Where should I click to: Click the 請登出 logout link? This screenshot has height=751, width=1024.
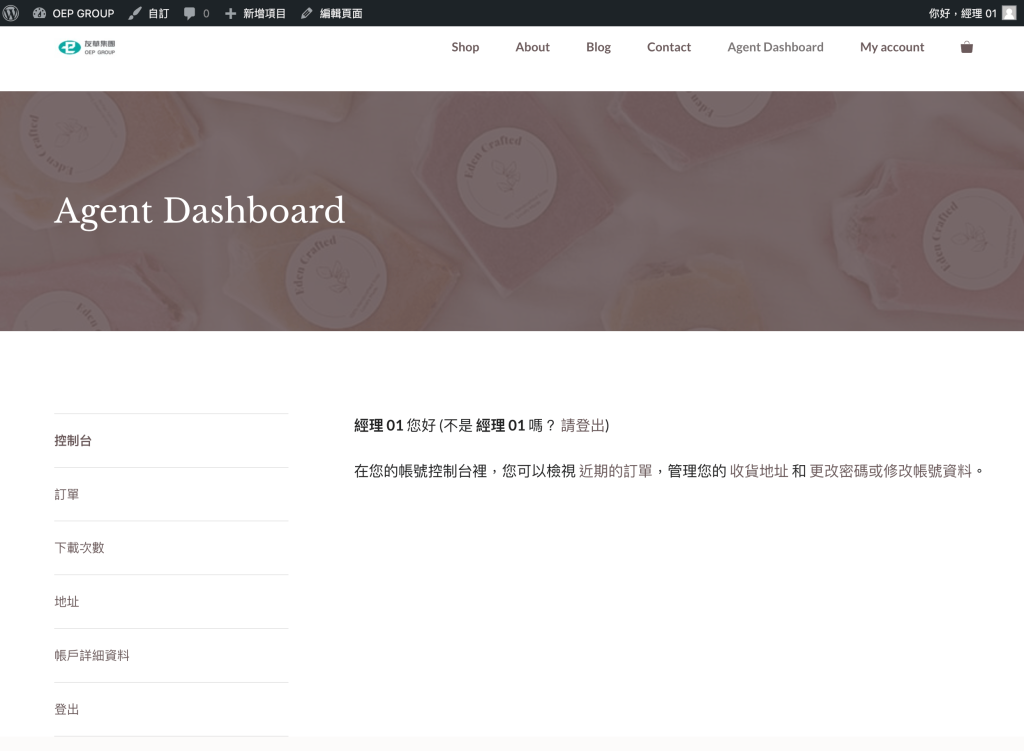tap(583, 425)
